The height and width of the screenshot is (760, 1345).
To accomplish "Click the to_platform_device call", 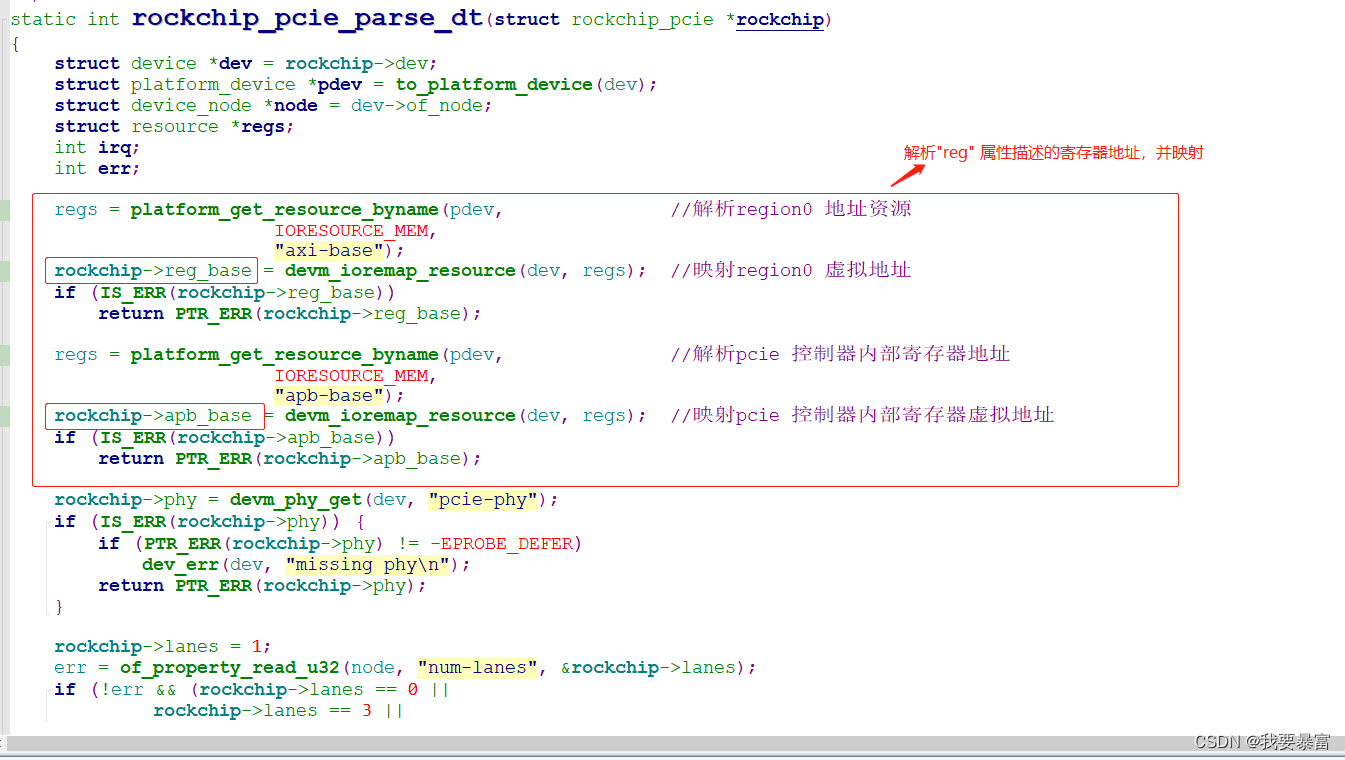I will pyautogui.click(x=495, y=85).
